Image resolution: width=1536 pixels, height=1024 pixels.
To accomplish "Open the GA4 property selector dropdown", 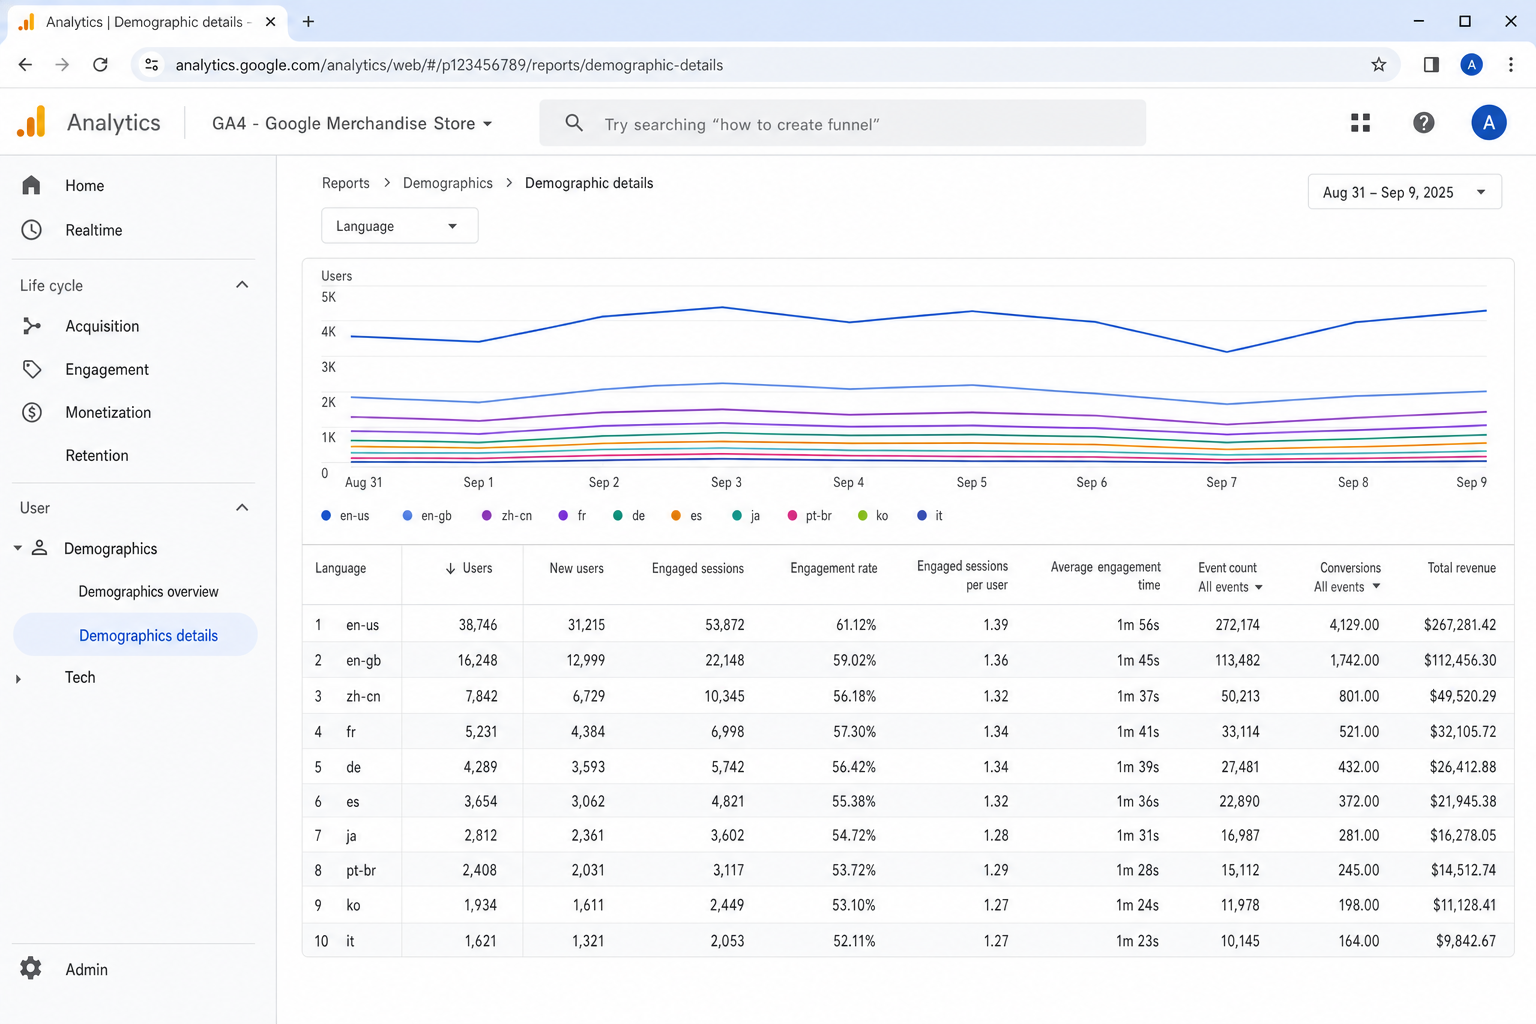I will (352, 123).
